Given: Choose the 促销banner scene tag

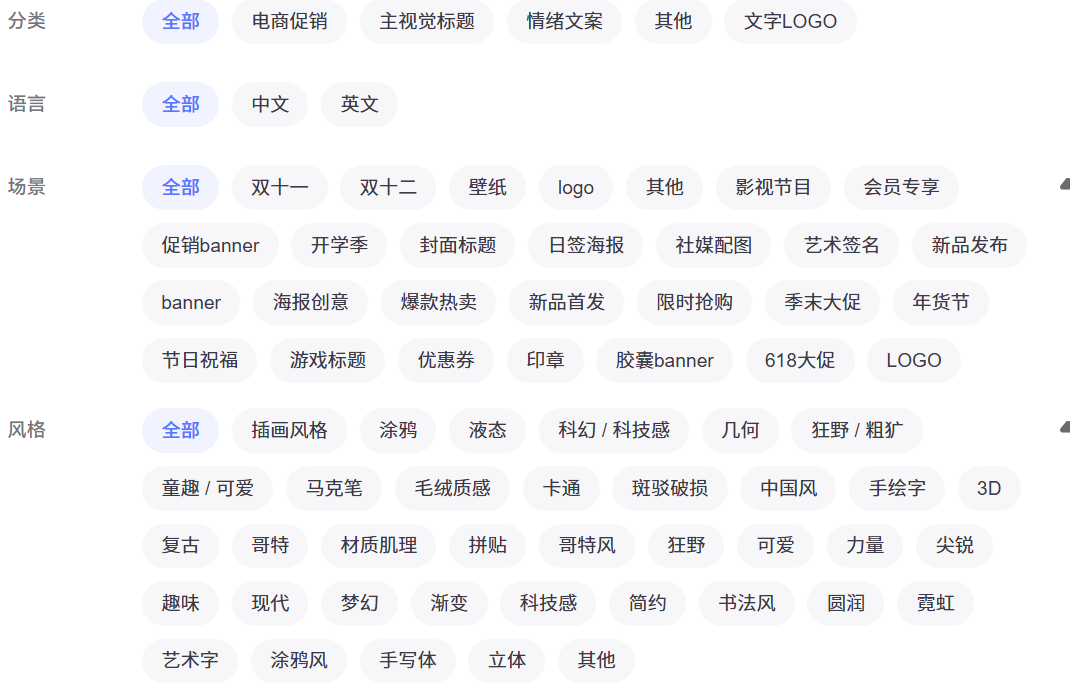Looking at the screenshot, I should tap(210, 245).
